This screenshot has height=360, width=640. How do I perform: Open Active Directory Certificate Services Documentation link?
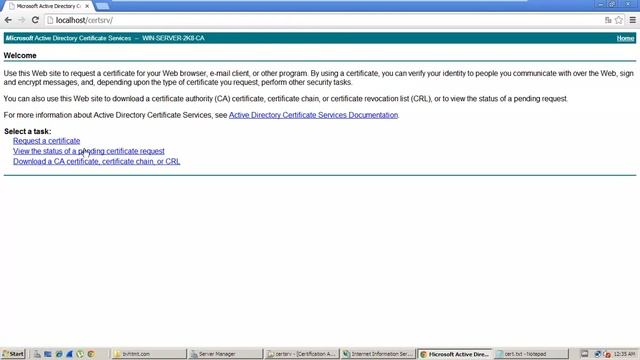click(x=313, y=115)
